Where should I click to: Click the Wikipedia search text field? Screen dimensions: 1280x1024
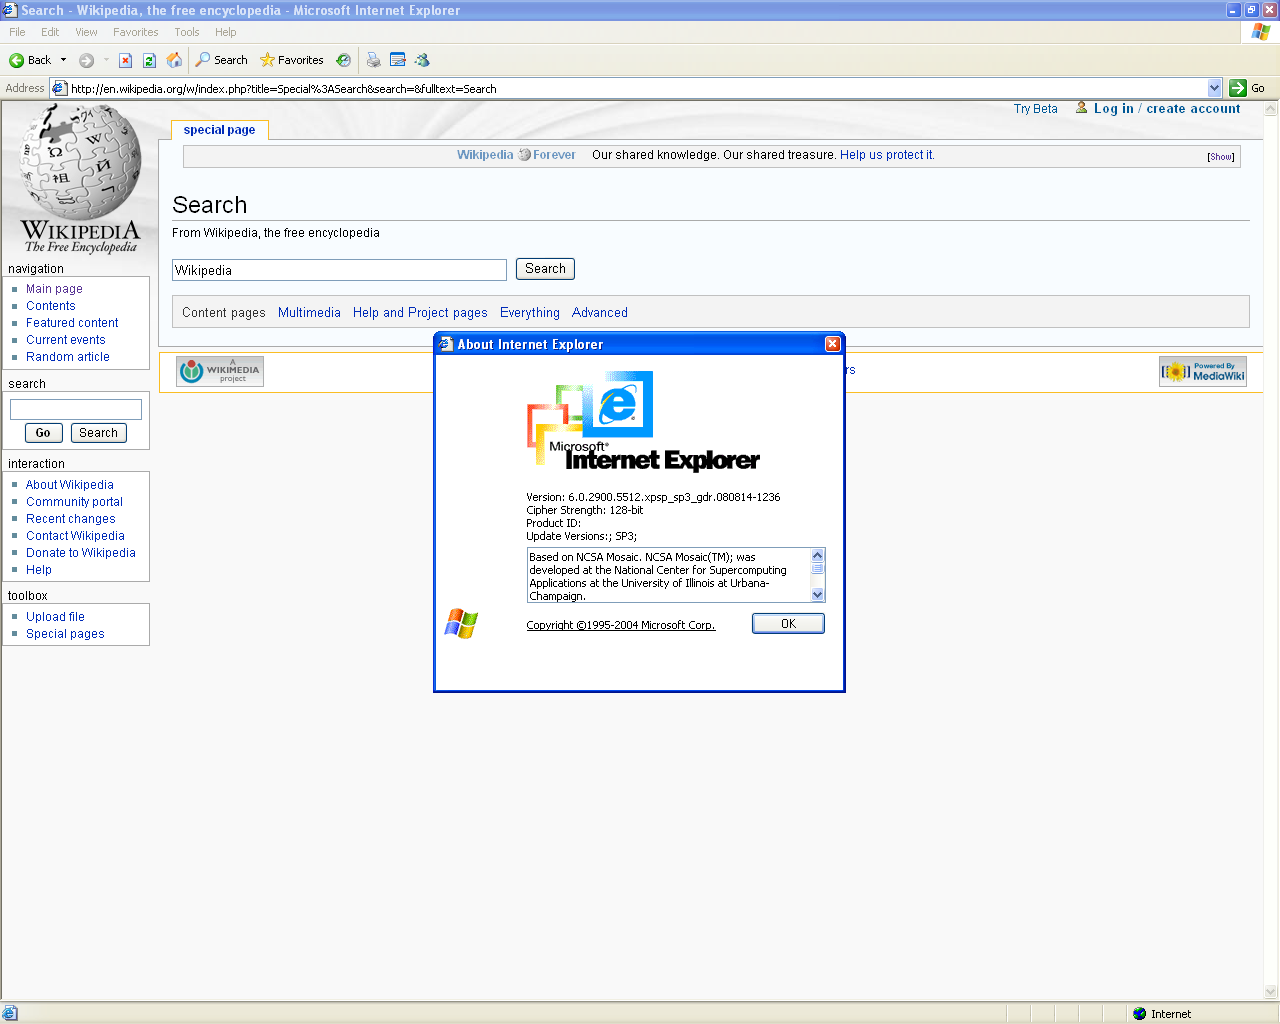[339, 270]
